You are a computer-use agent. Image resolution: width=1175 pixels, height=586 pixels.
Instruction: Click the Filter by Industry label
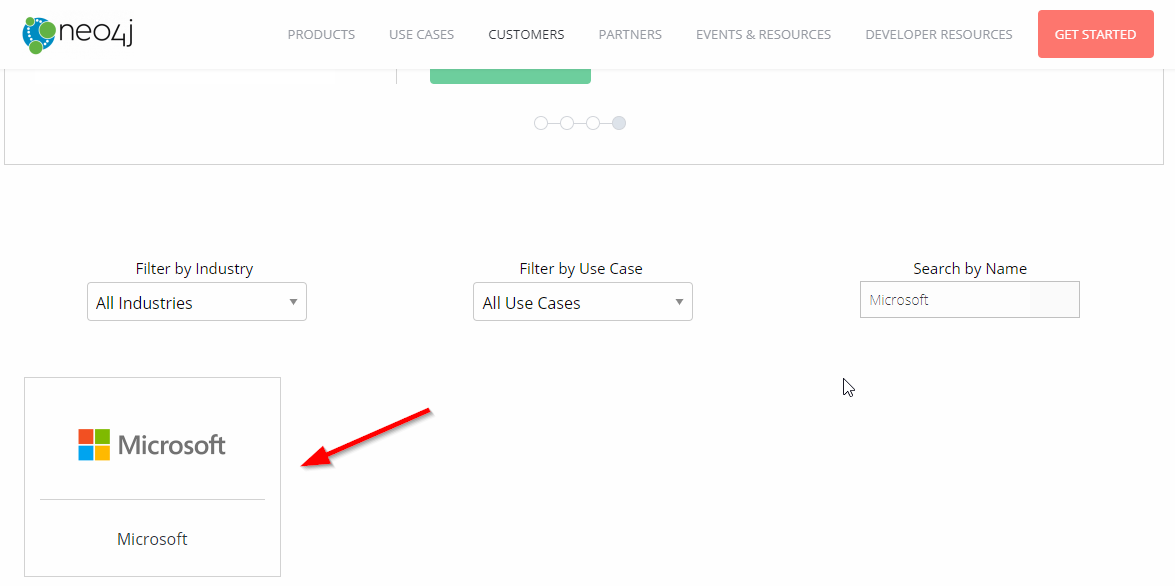coord(194,268)
